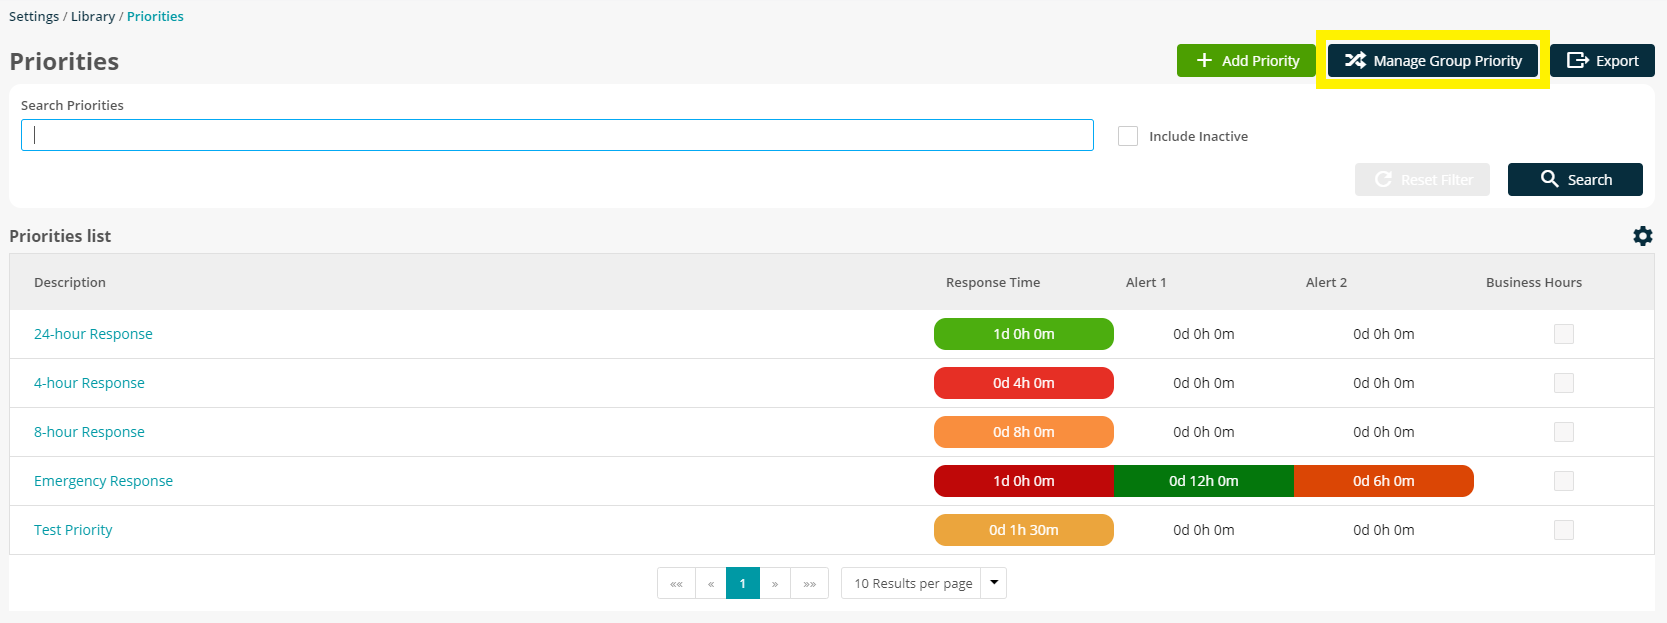Tick the Include Inactive checkbox

click(x=1128, y=136)
